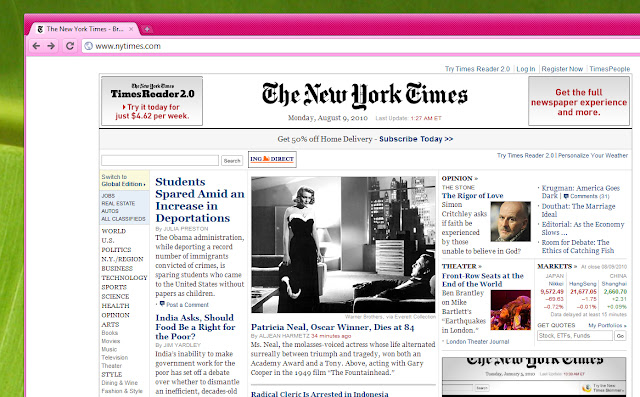Go to the SPORTS section
The height and width of the screenshot is (397, 640).
[x=114, y=287]
